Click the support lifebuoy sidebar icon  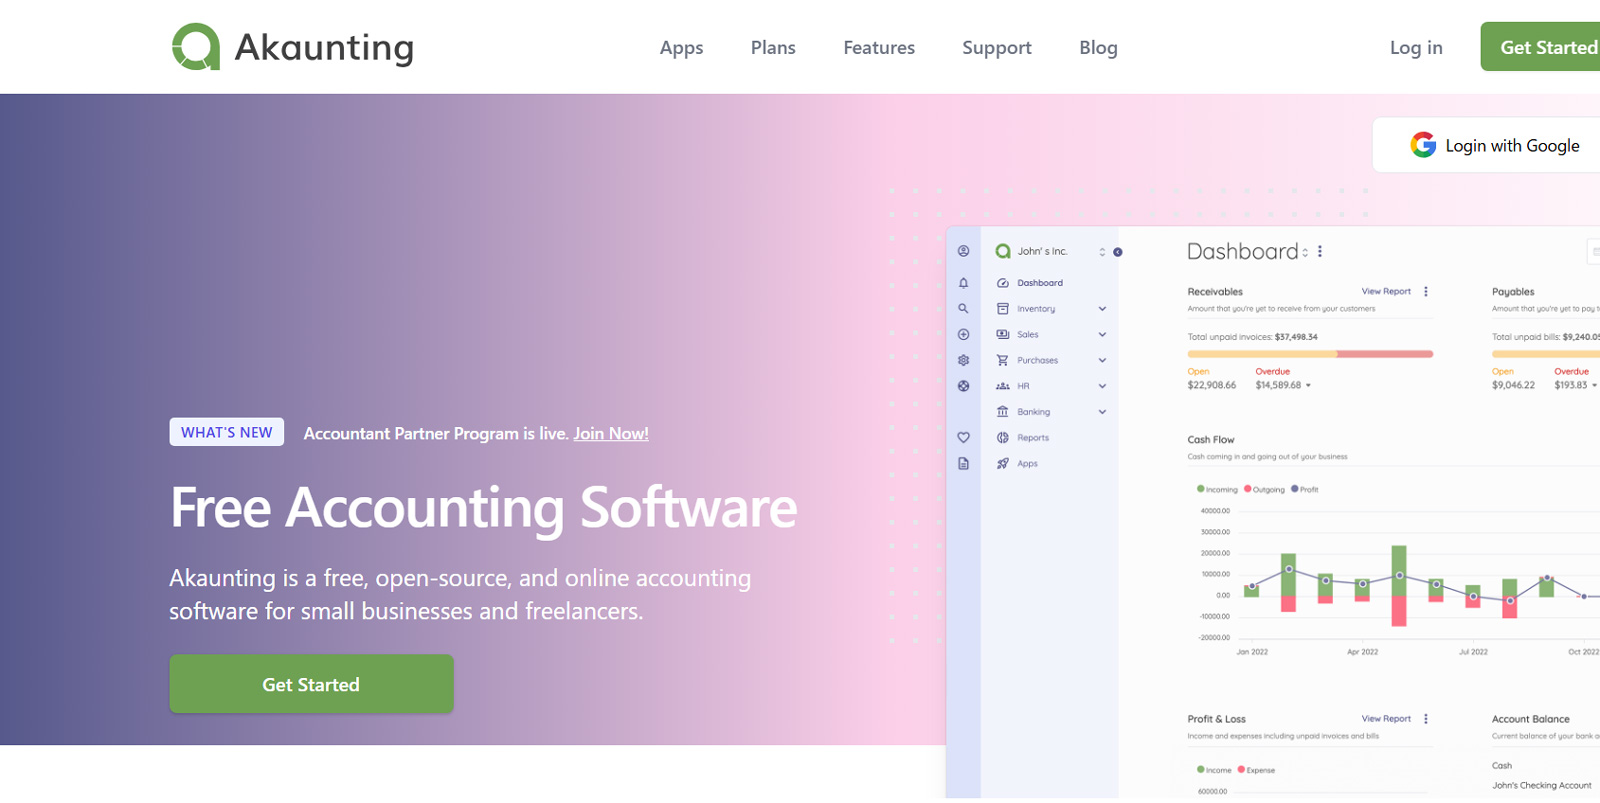(x=963, y=386)
